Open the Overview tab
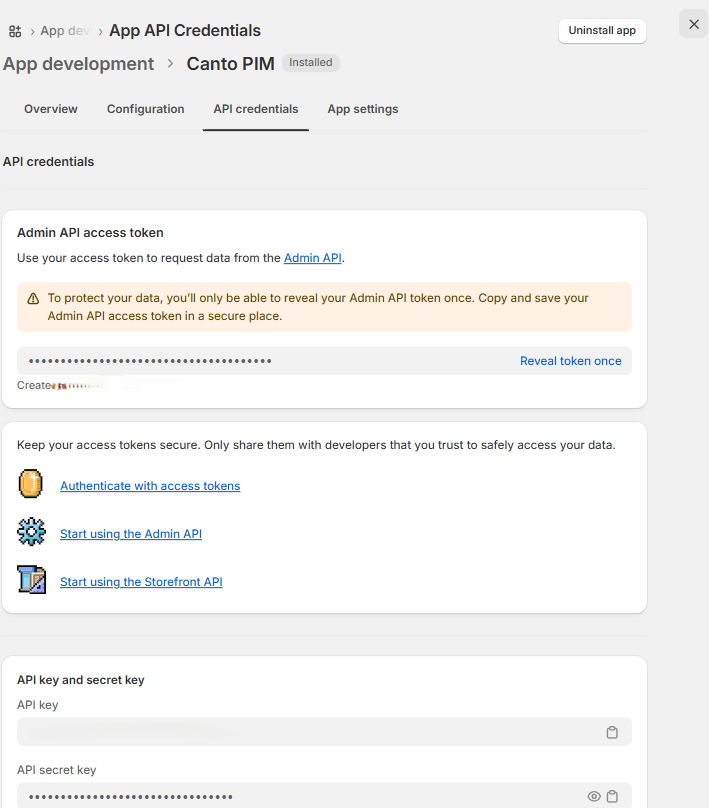The image size is (709, 808). coord(50,109)
